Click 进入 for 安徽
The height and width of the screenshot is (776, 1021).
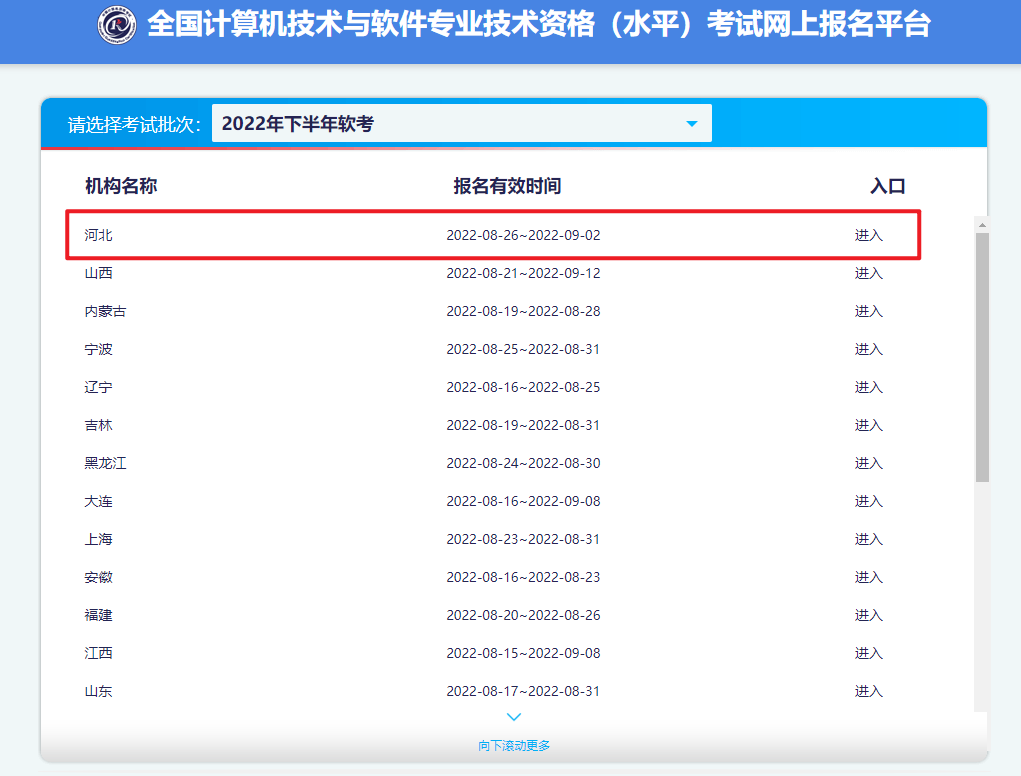click(x=868, y=577)
